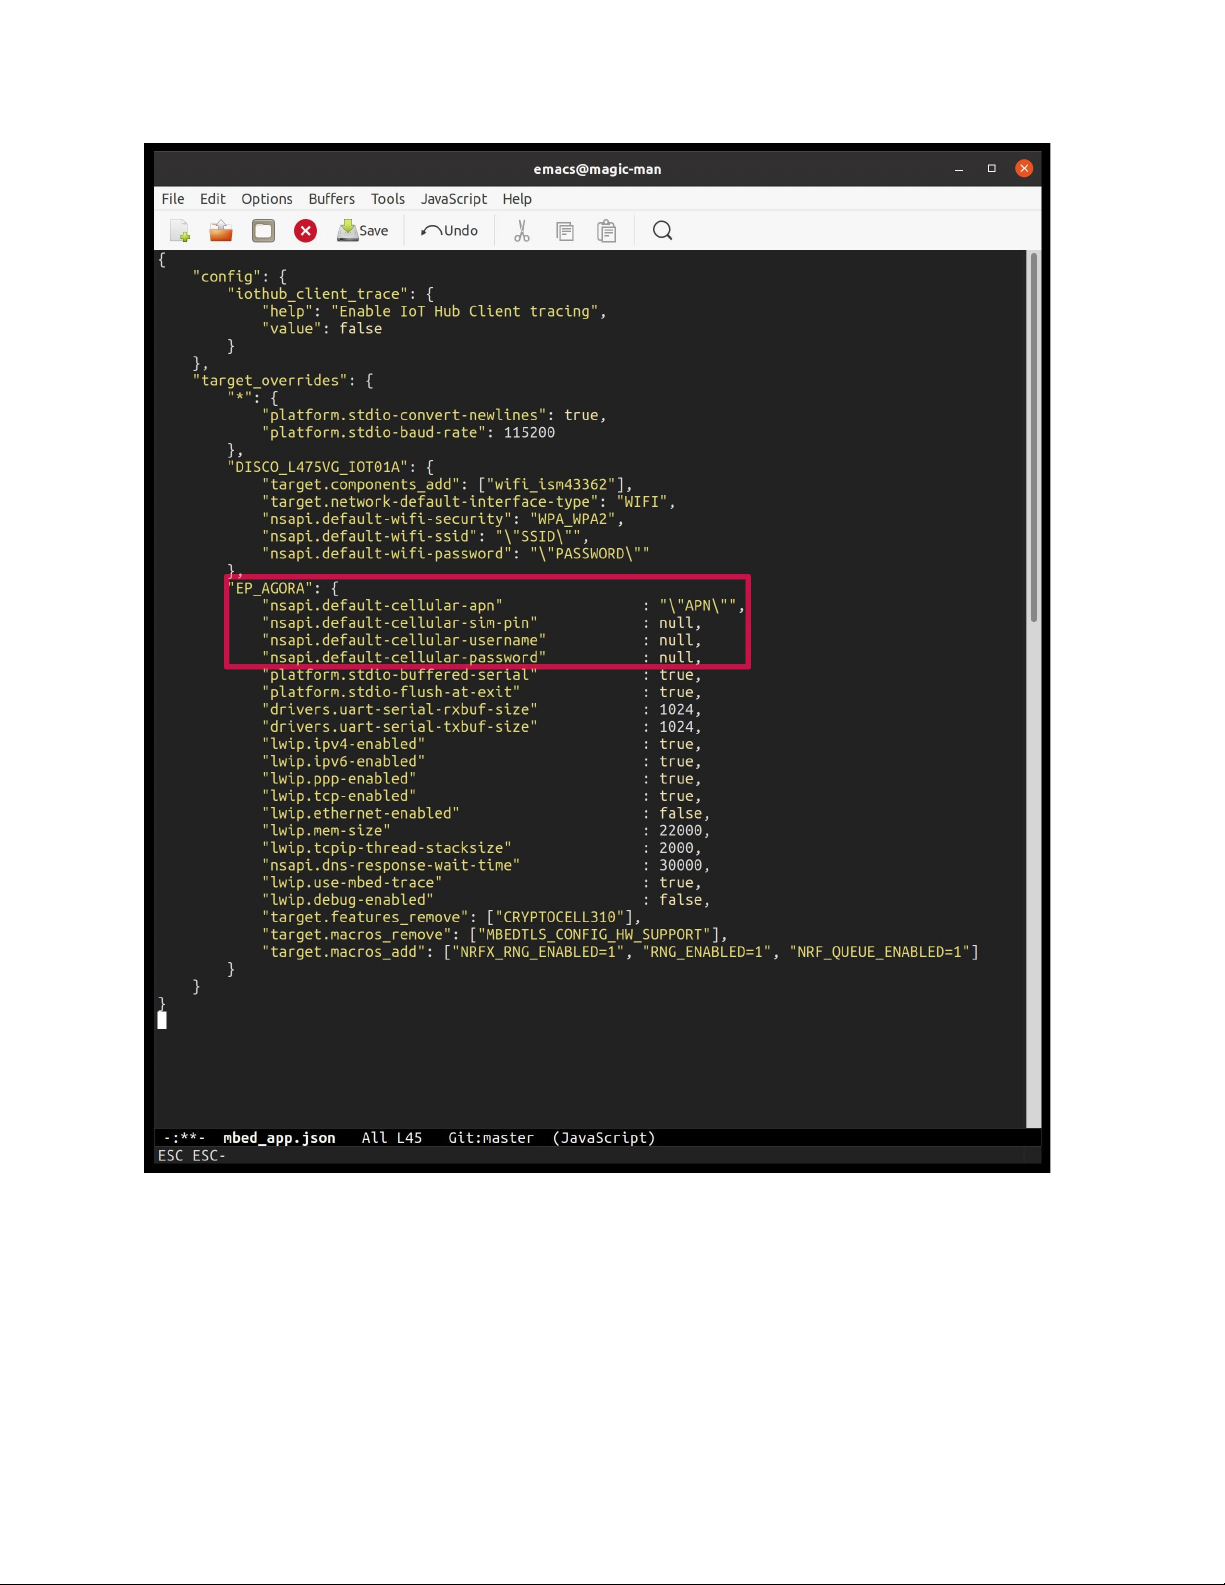Click the vertical scrollbar of the editor
Screen dimensions: 1225x1585
[x=1033, y=440]
